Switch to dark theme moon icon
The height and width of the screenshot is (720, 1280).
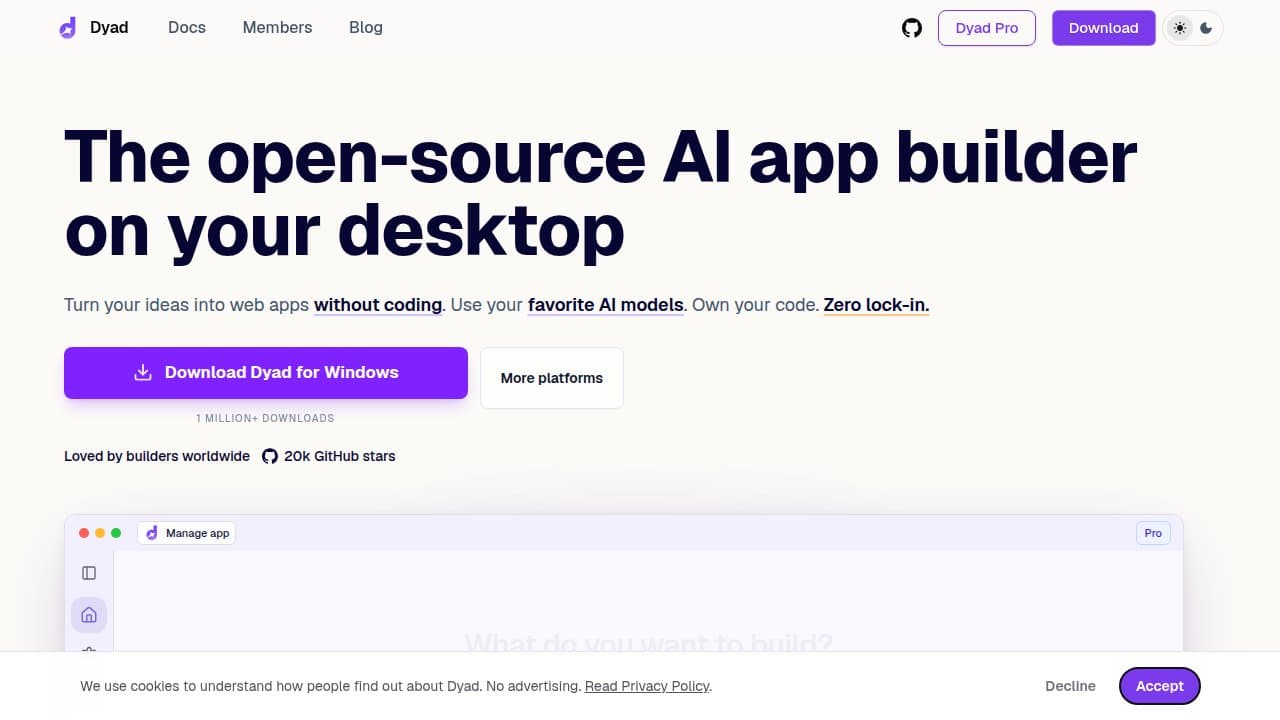1206,28
